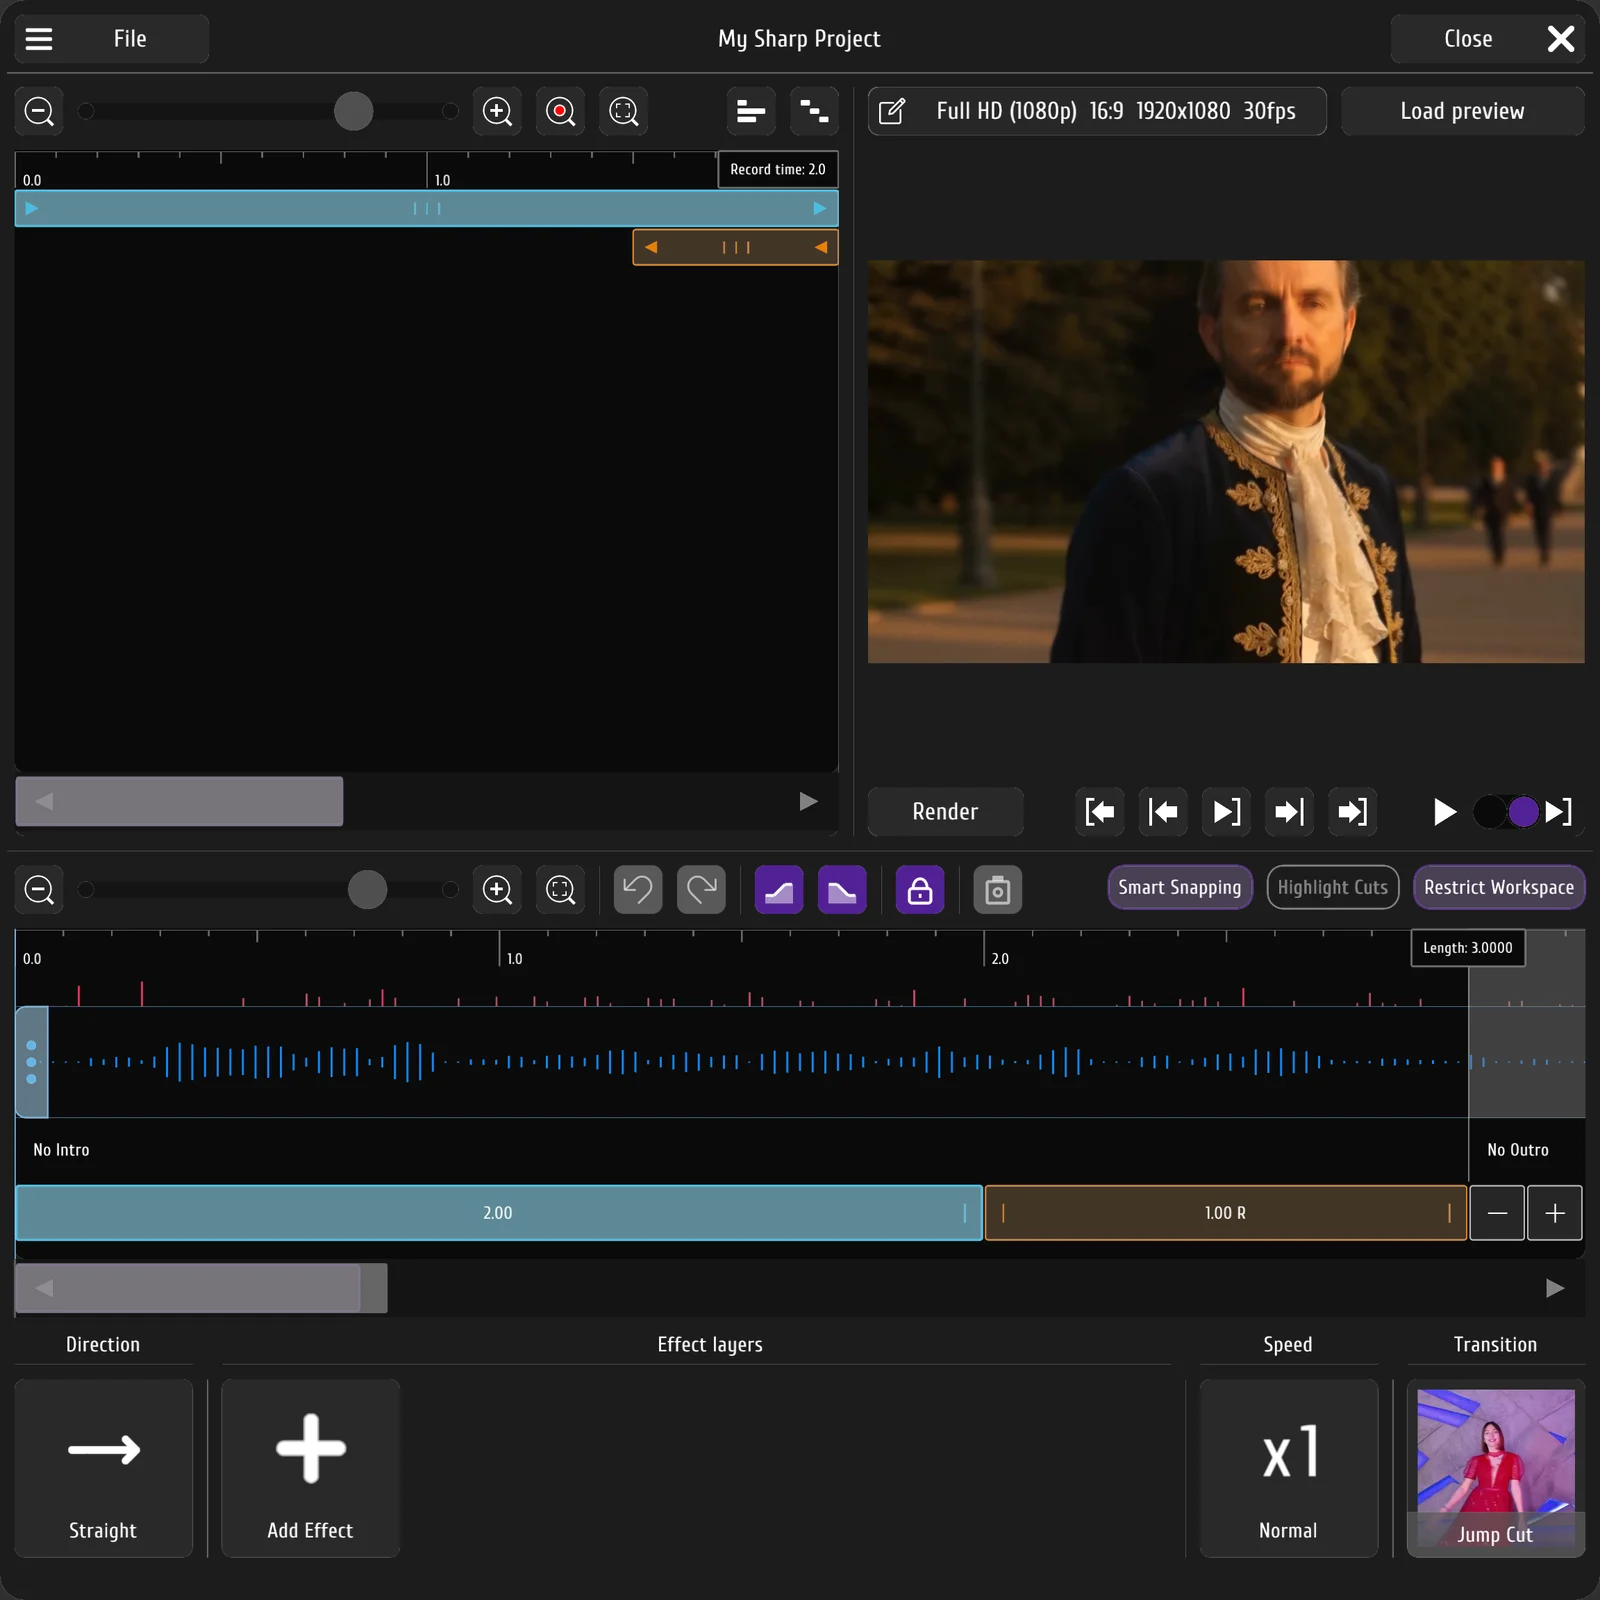This screenshot has height=1600, width=1600.
Task: Toggle the purple ease-in curve icon
Action: [x=779, y=890]
